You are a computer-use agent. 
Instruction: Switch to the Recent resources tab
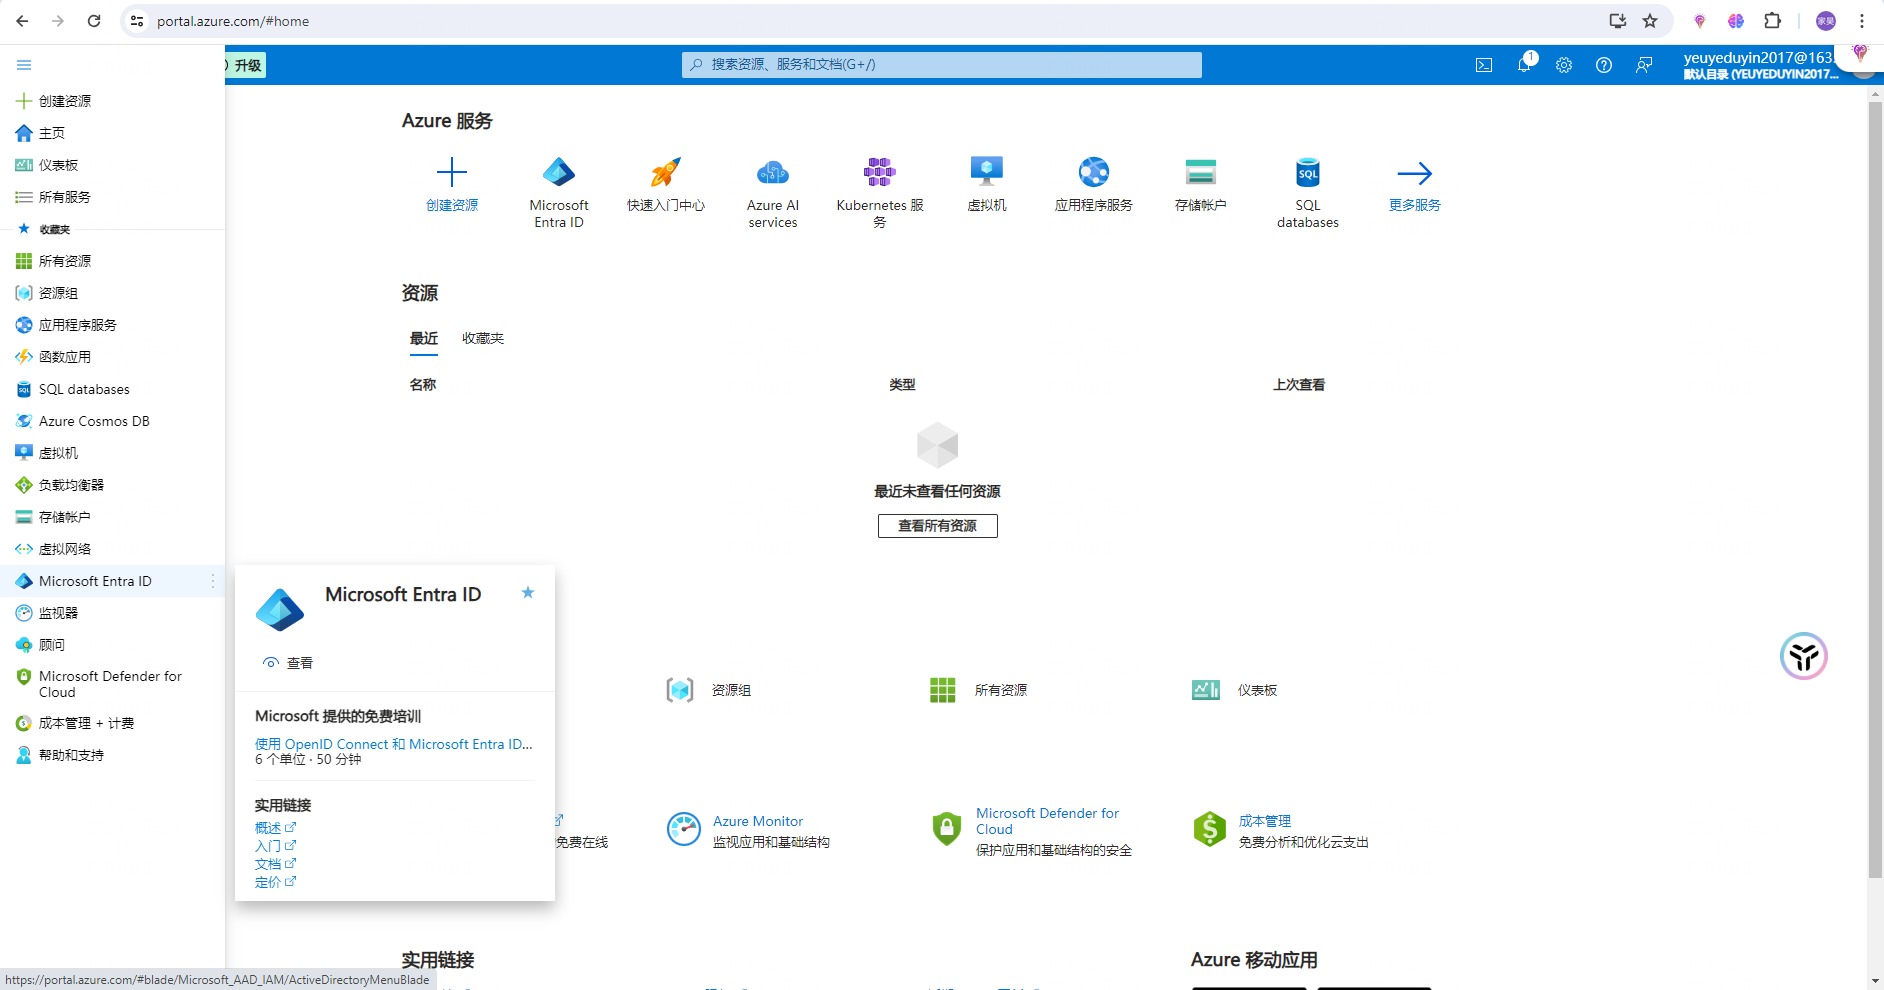[x=424, y=338]
